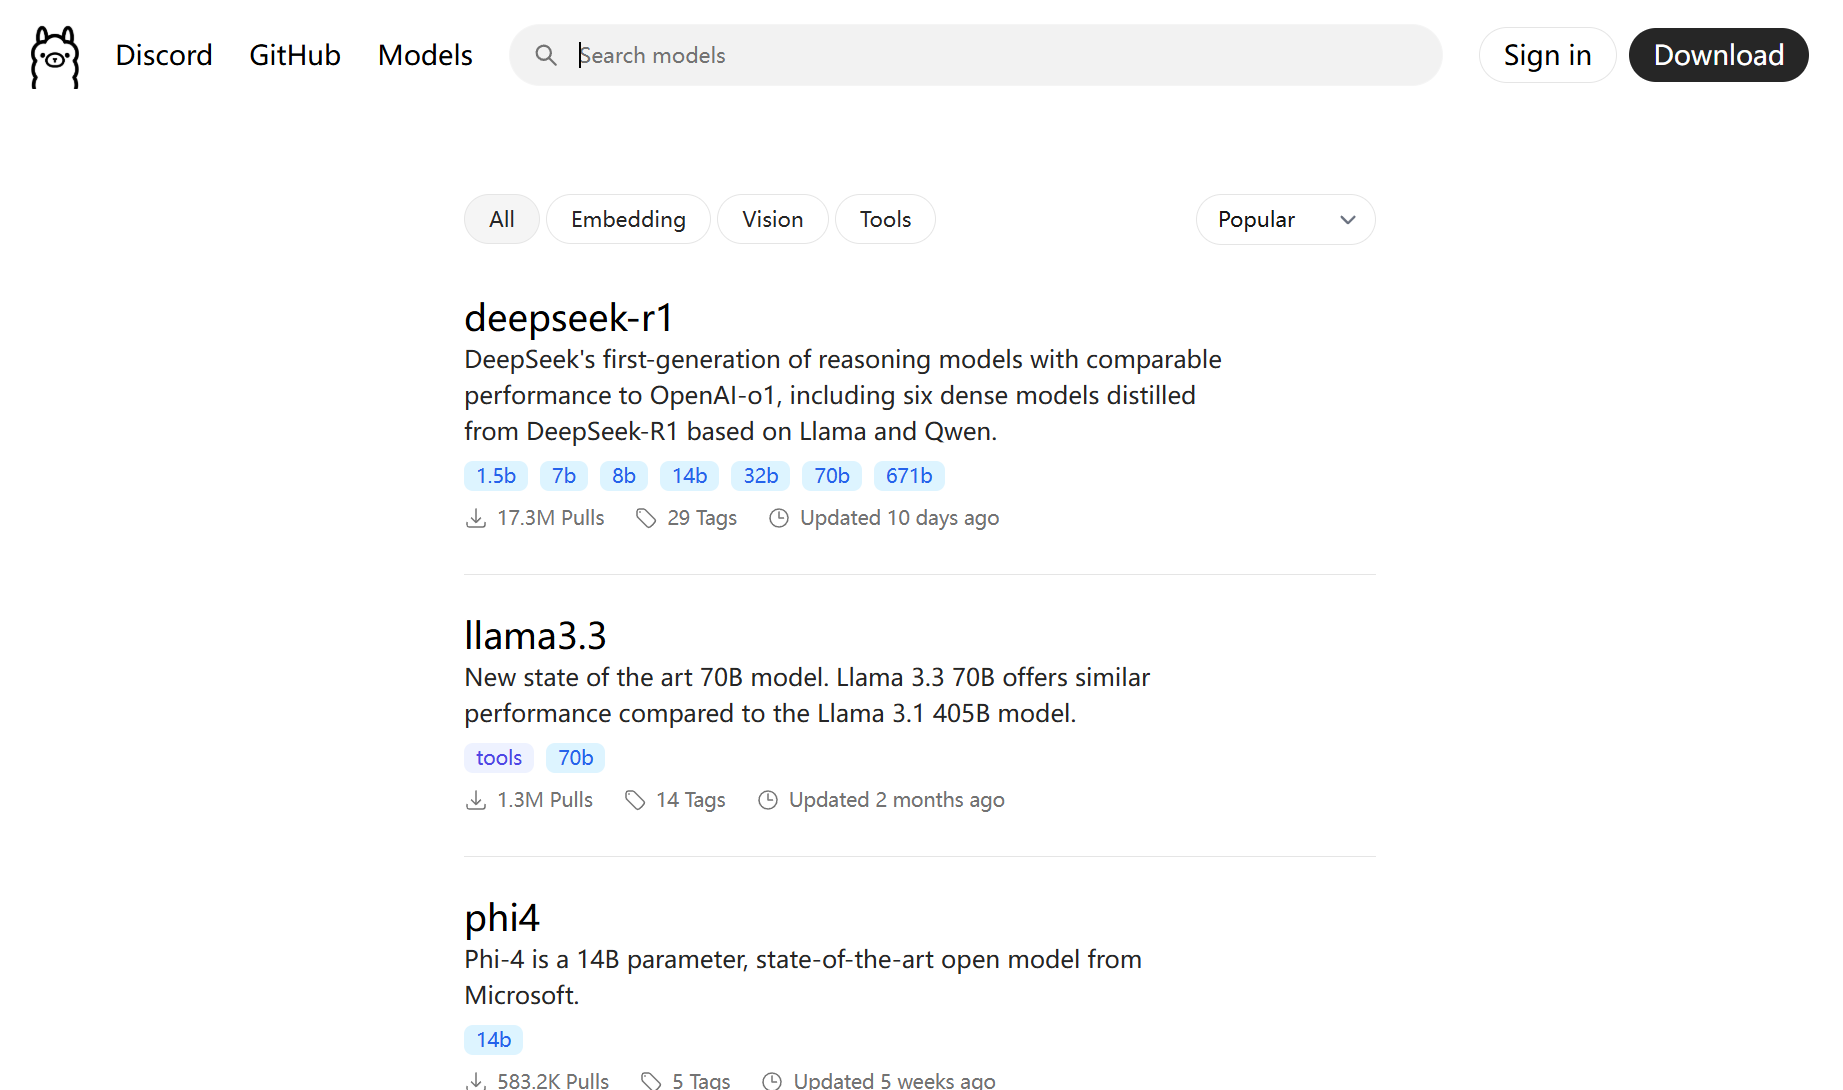Click the Sign in button
The width and height of the screenshot is (1843, 1090).
(1547, 55)
